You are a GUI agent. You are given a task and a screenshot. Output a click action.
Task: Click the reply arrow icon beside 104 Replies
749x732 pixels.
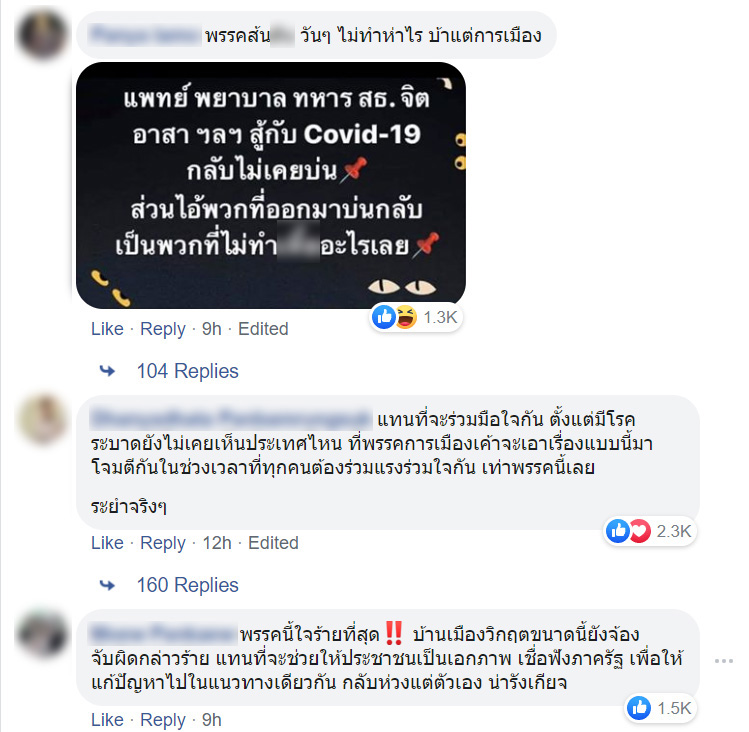tap(107, 371)
